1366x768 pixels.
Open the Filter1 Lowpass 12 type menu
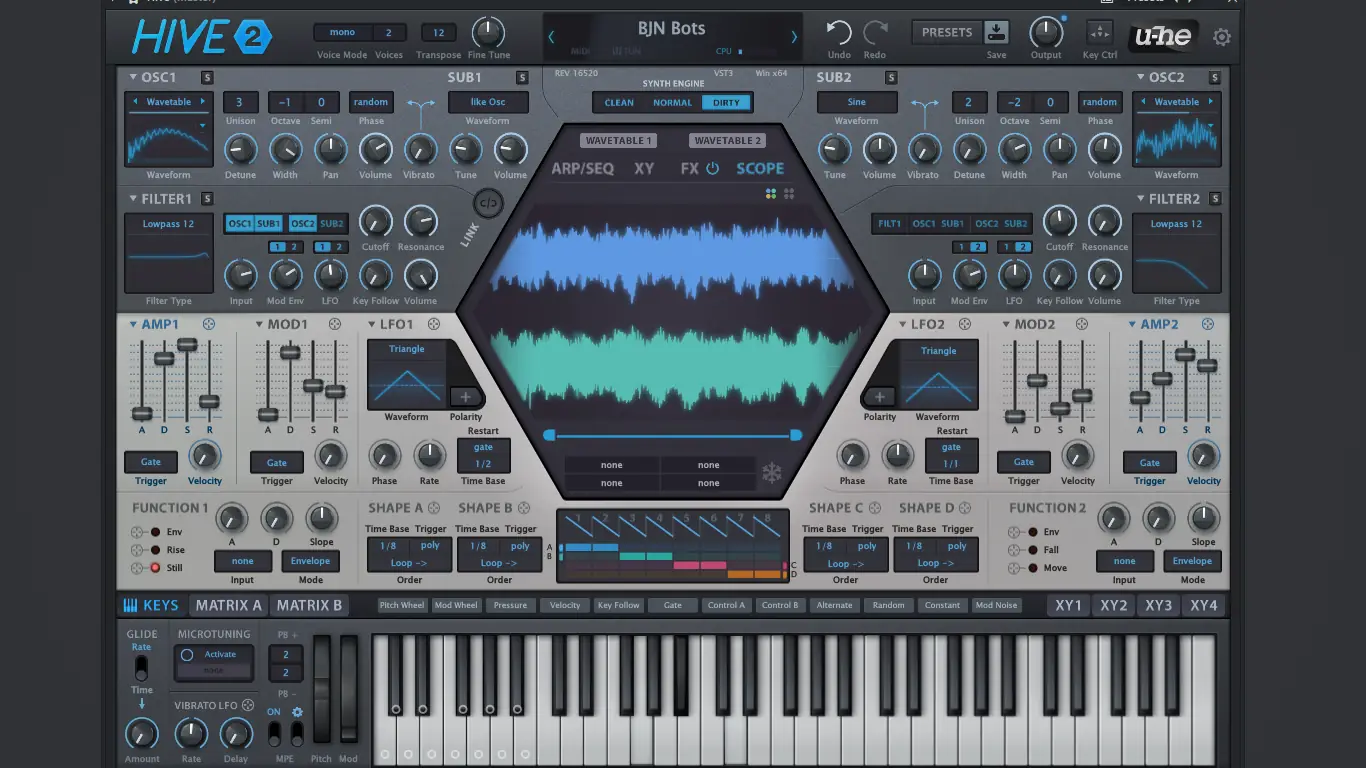coord(168,224)
